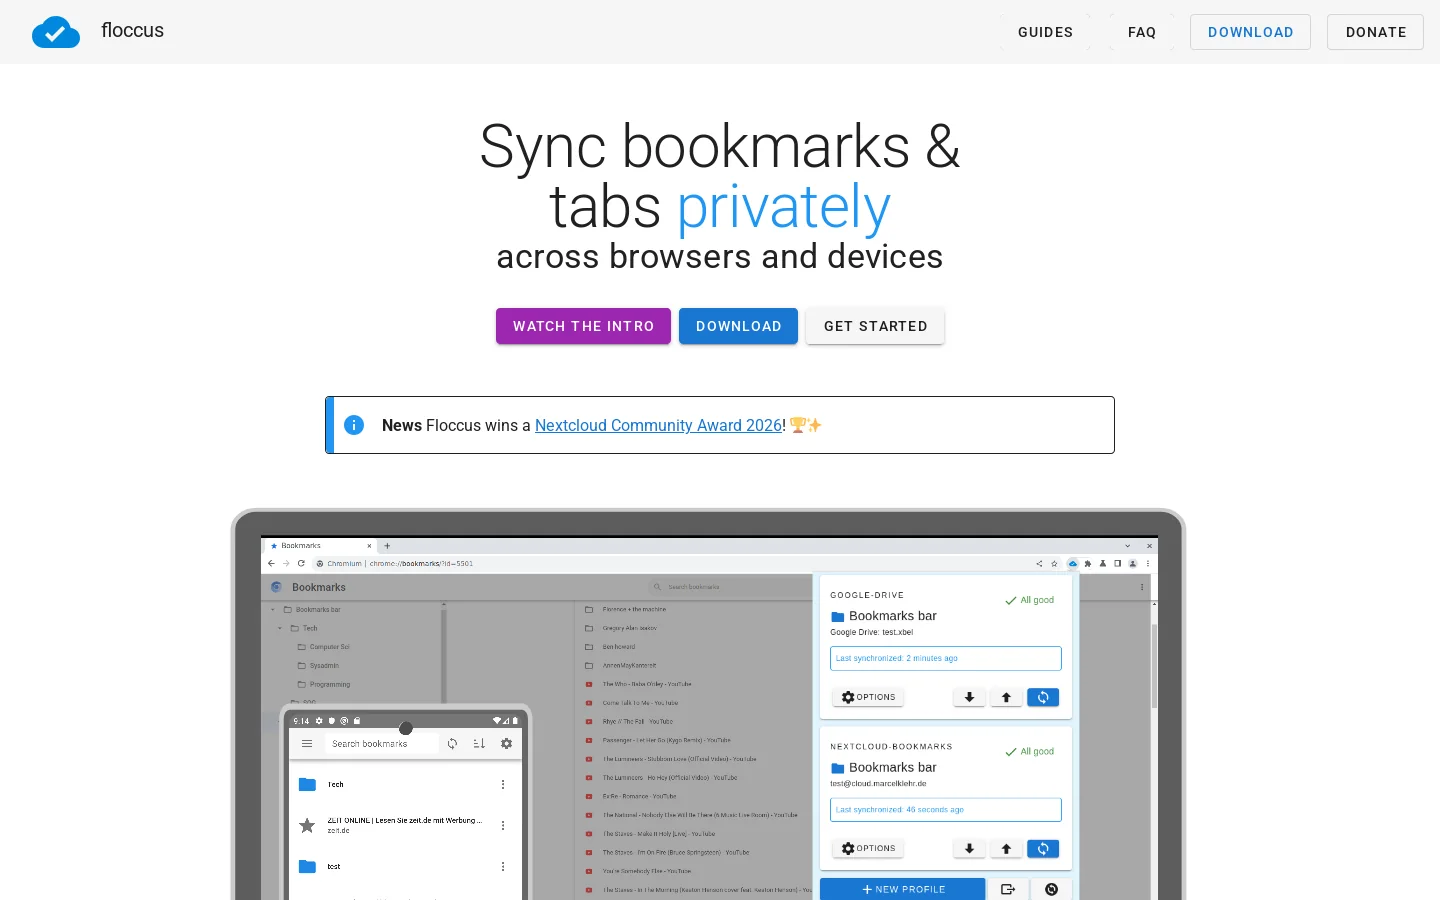Click the floccus cloud checkmark logo
This screenshot has height=900, width=1440.
(56, 32)
